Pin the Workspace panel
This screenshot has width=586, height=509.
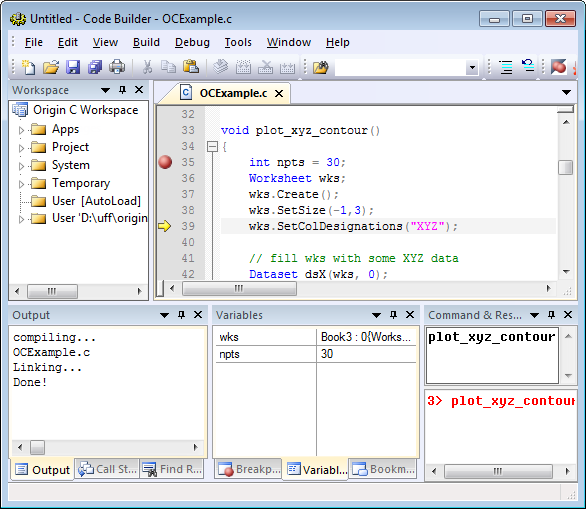click(x=122, y=90)
